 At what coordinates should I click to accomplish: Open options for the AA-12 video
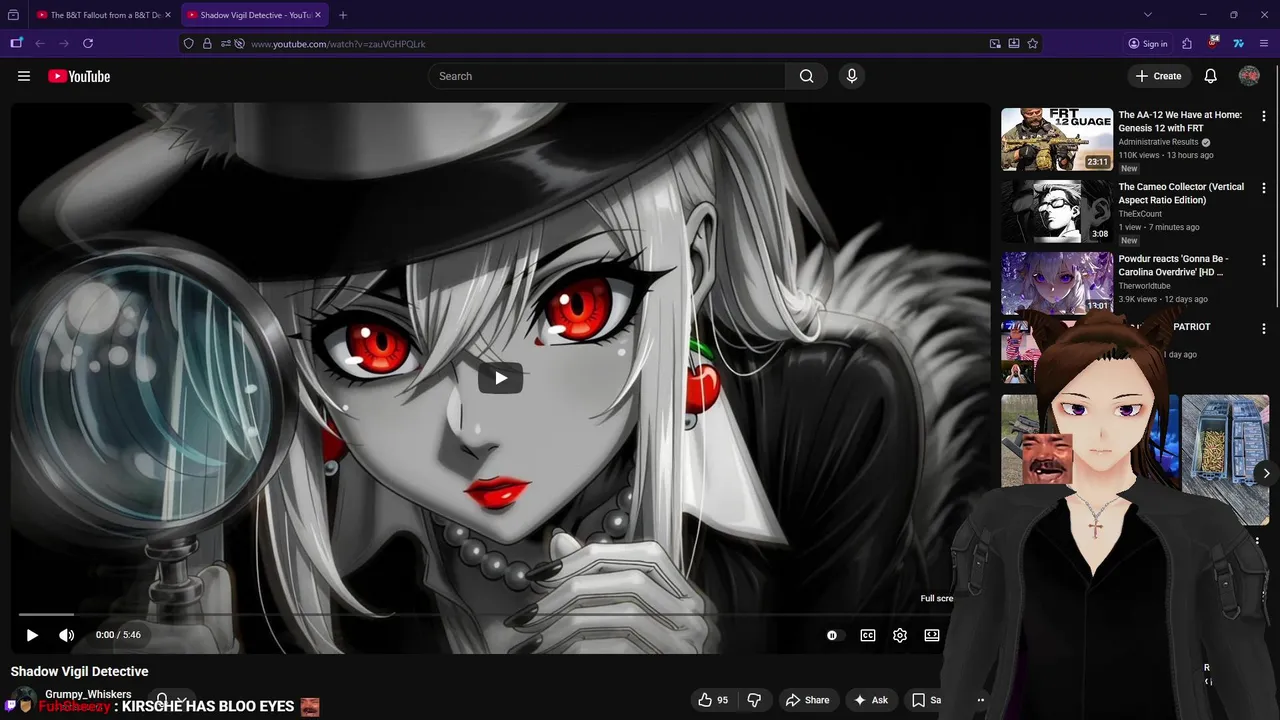click(1263, 116)
